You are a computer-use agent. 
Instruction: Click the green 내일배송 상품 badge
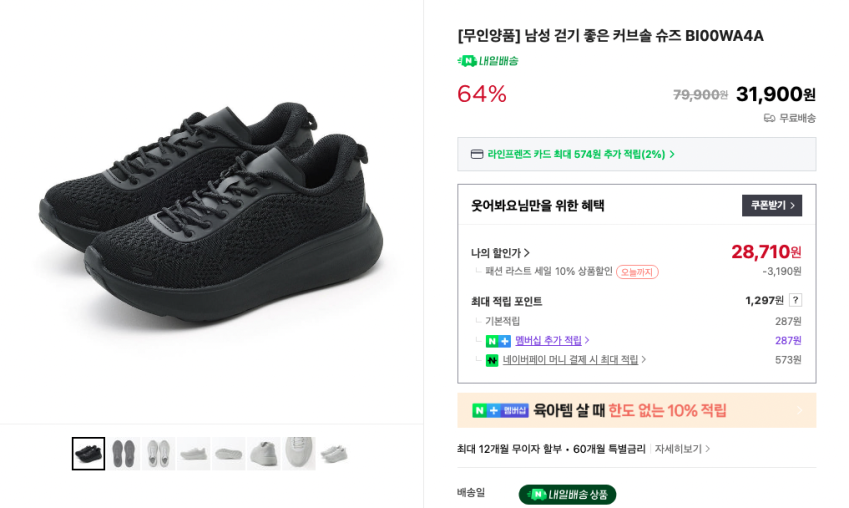567,494
